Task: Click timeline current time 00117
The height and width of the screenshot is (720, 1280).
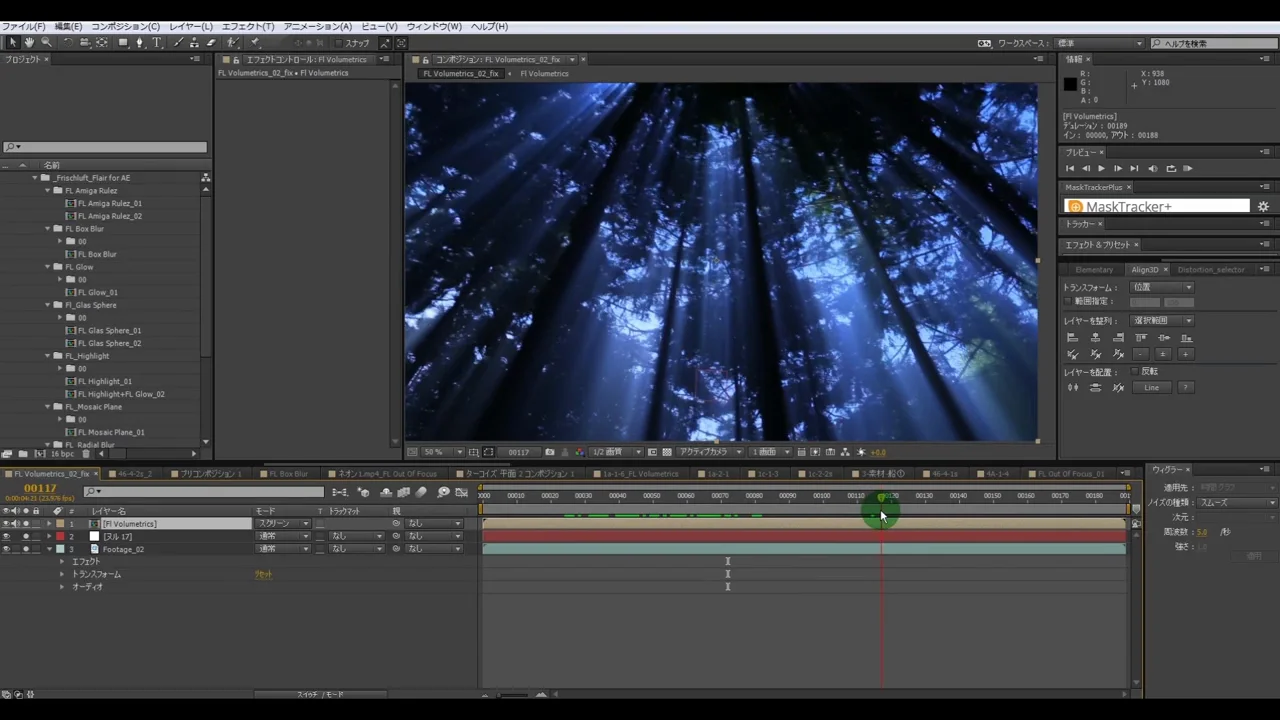Action: pyautogui.click(x=40, y=488)
